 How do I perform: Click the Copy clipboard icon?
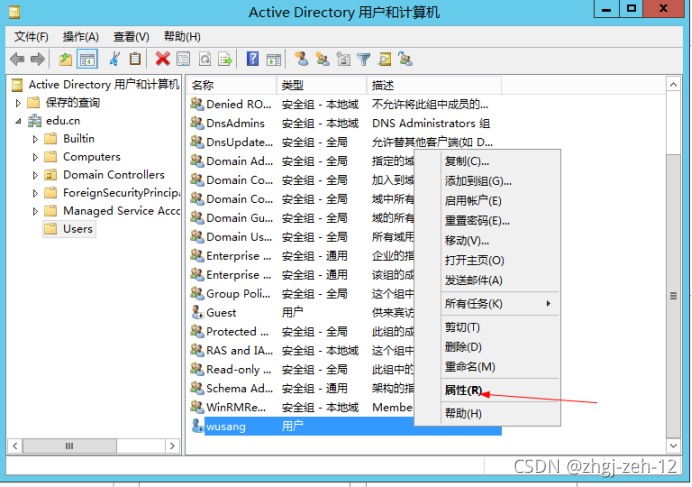point(135,59)
